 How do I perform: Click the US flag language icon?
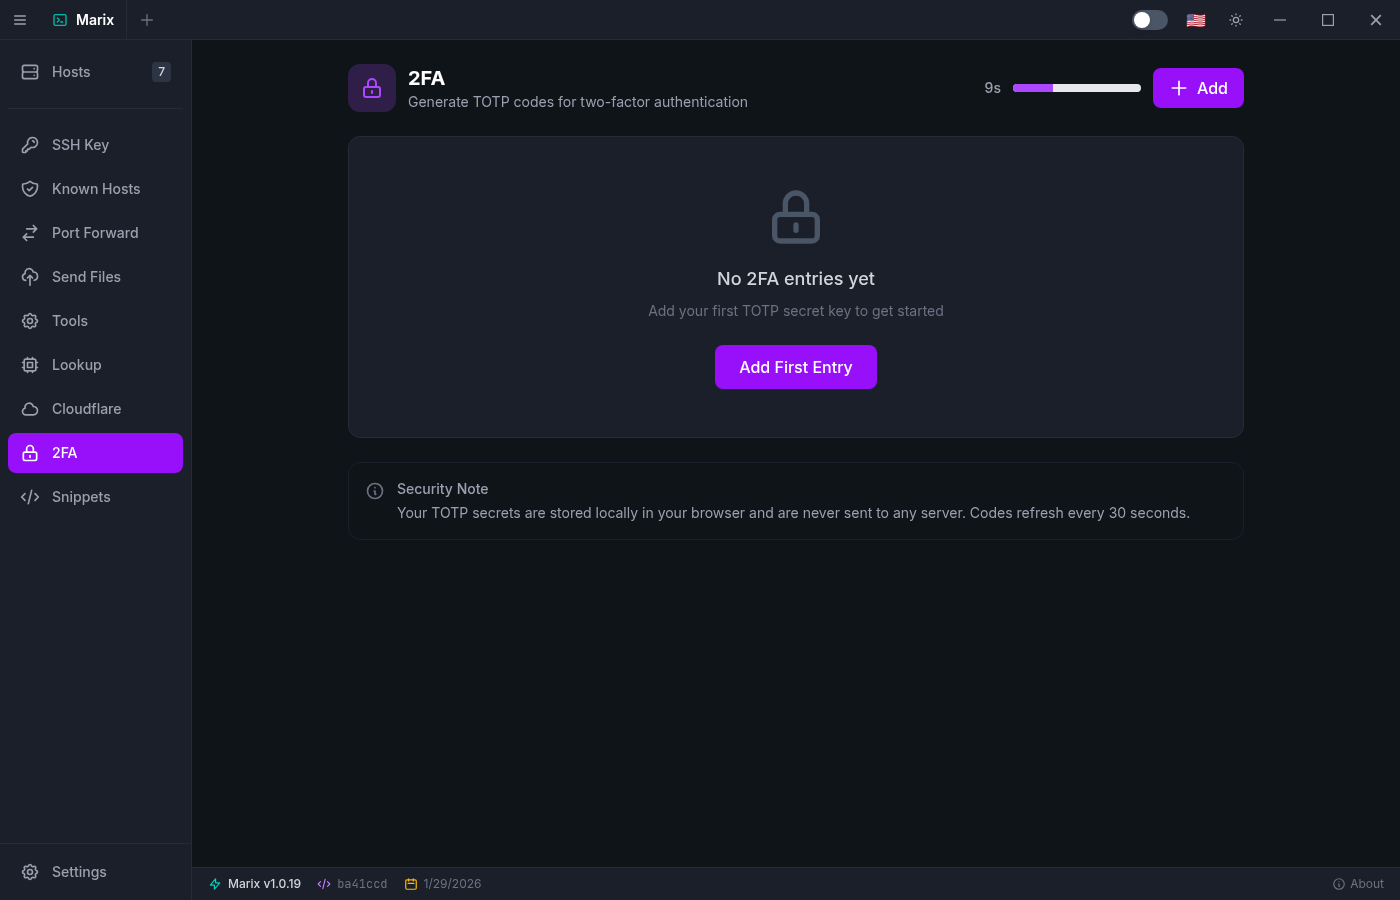(1196, 20)
